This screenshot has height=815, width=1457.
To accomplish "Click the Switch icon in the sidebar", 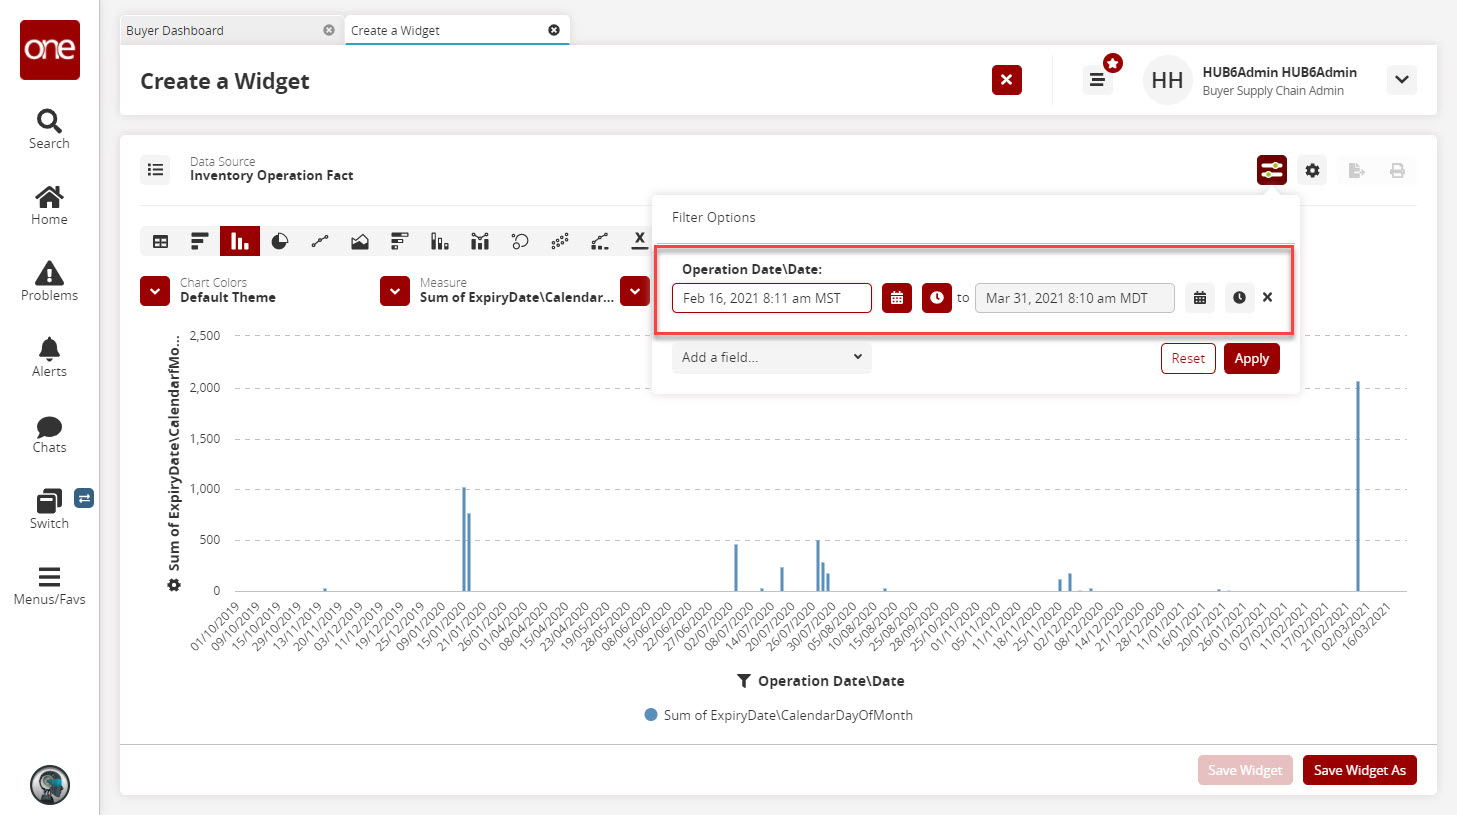I will (x=49, y=509).
